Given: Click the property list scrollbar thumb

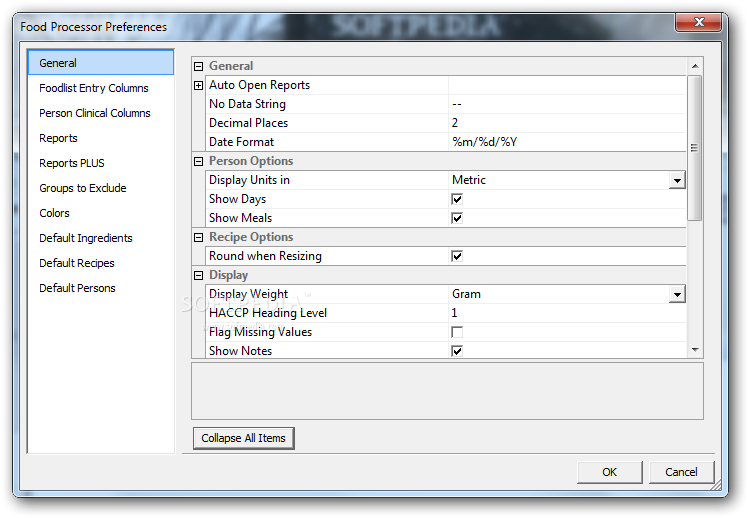Looking at the screenshot, I should [x=695, y=148].
